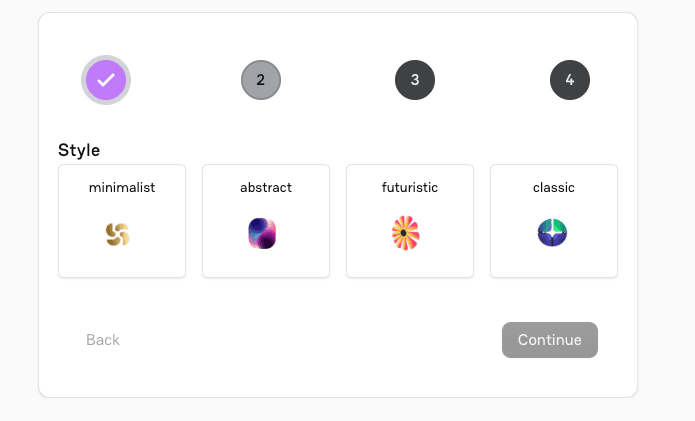Go back with the Back button
Screen dimensions: 695x421
103,340
